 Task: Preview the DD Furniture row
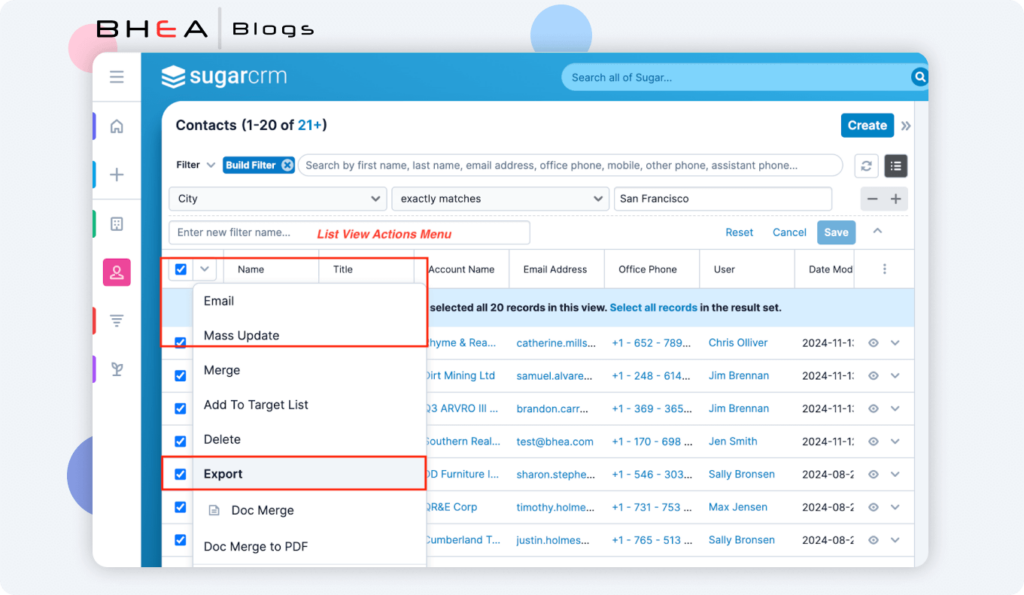pyautogui.click(x=873, y=474)
